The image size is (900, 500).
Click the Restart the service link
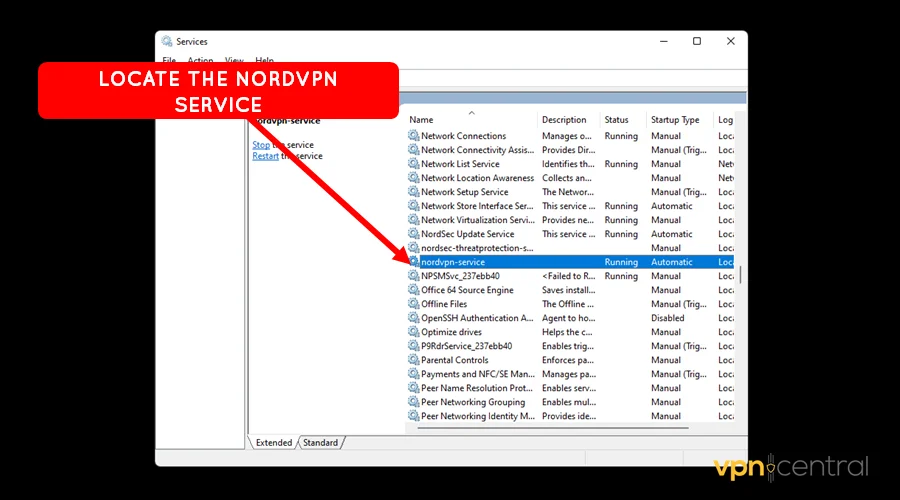click(x=265, y=156)
